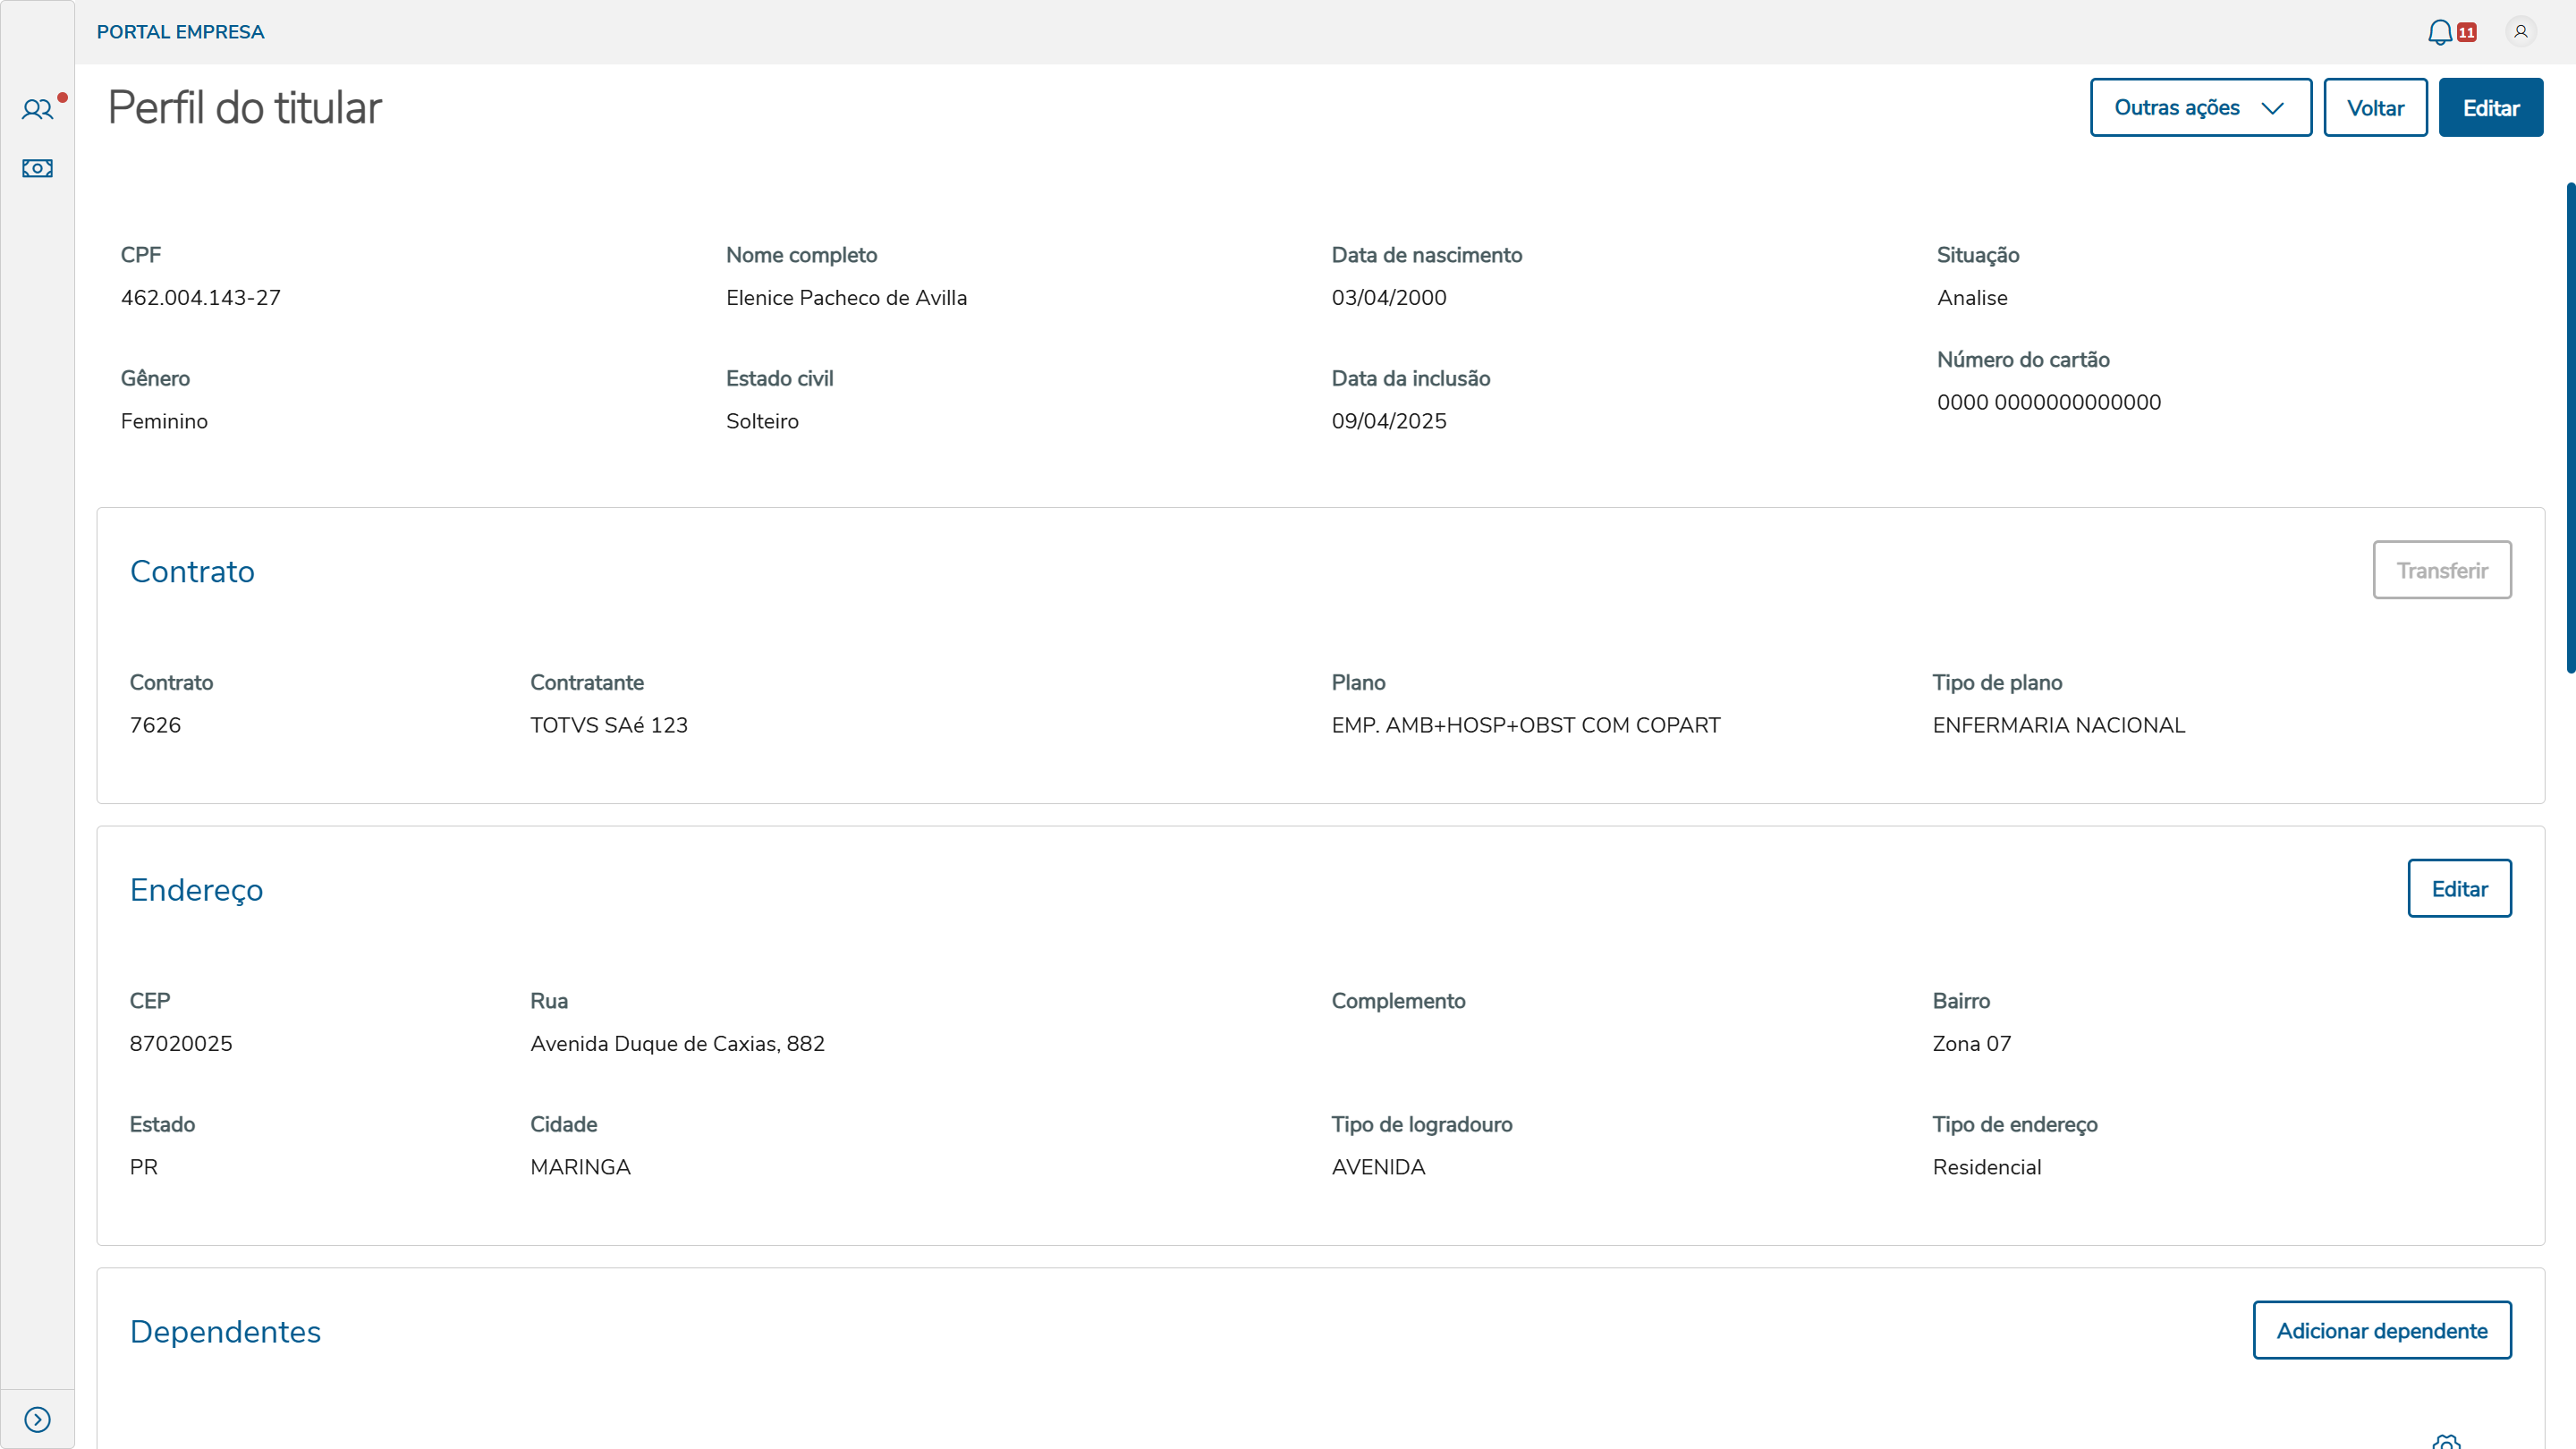Viewport: 2576px width, 1449px height.
Task: Click the red 11 notification badge
Action: point(2467,32)
